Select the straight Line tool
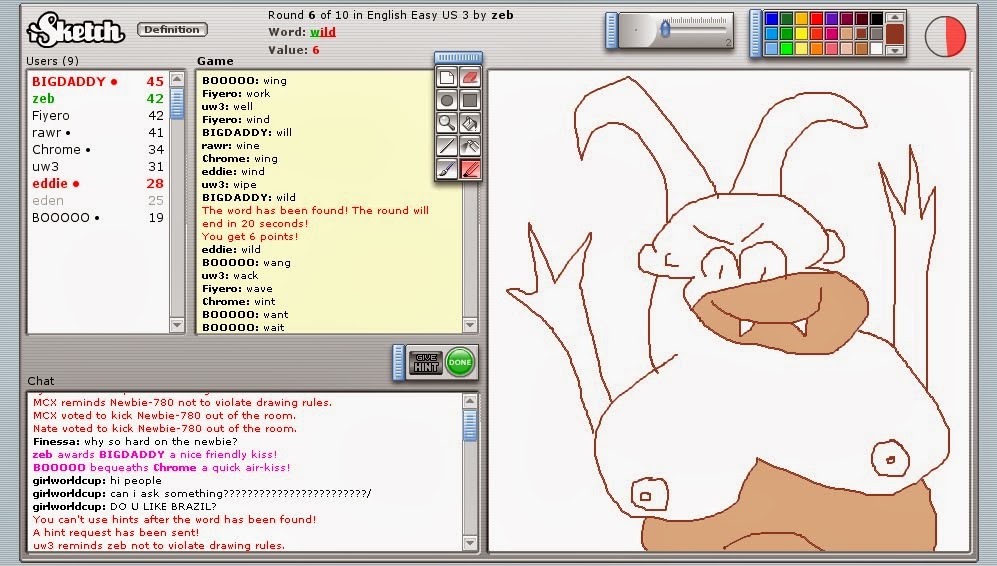997x566 pixels. tap(447, 146)
